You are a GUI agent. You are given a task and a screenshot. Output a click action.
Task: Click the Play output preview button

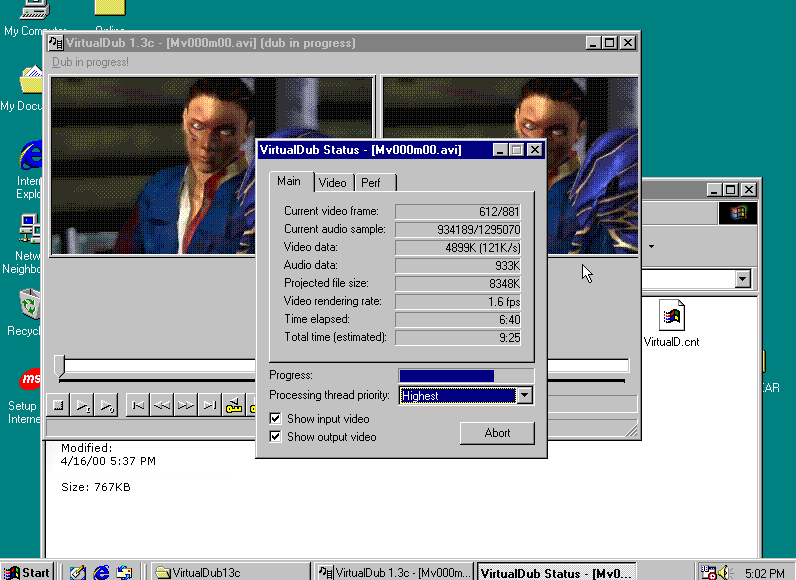coord(107,405)
